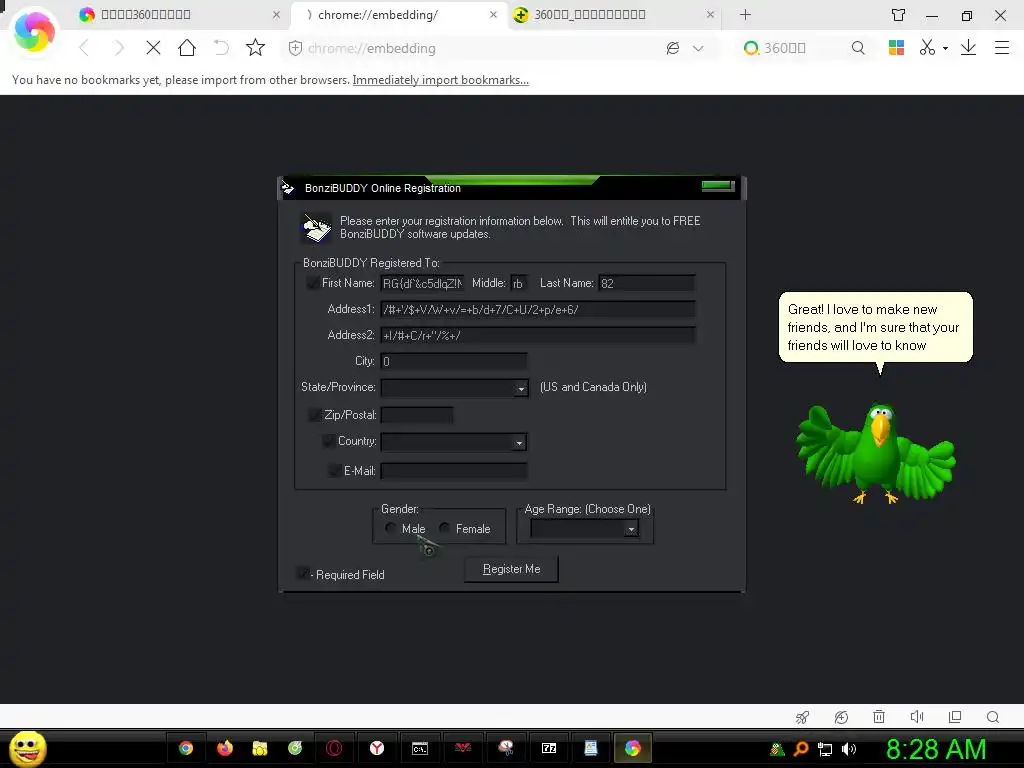Click the E-Mail field
1024x768 pixels.
pyautogui.click(x=453, y=471)
